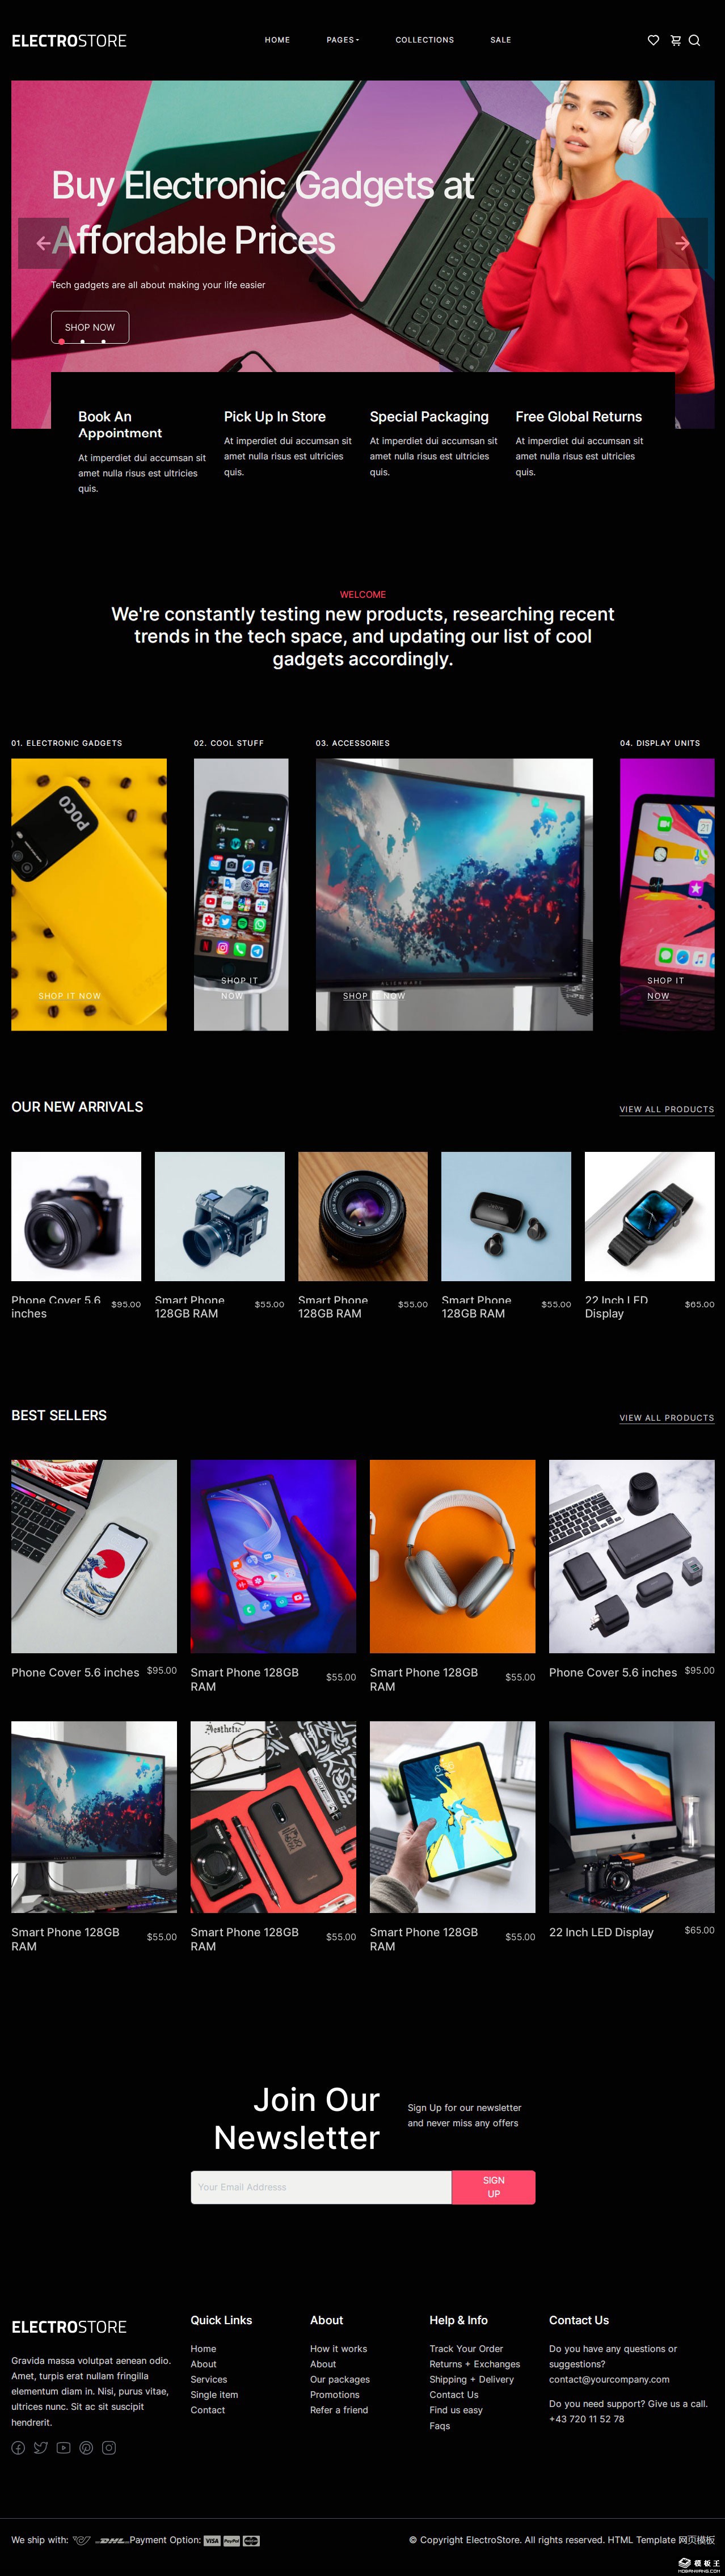The image size is (725, 2576).
Task: Click the Sign Up newsletter button
Action: point(493,2187)
